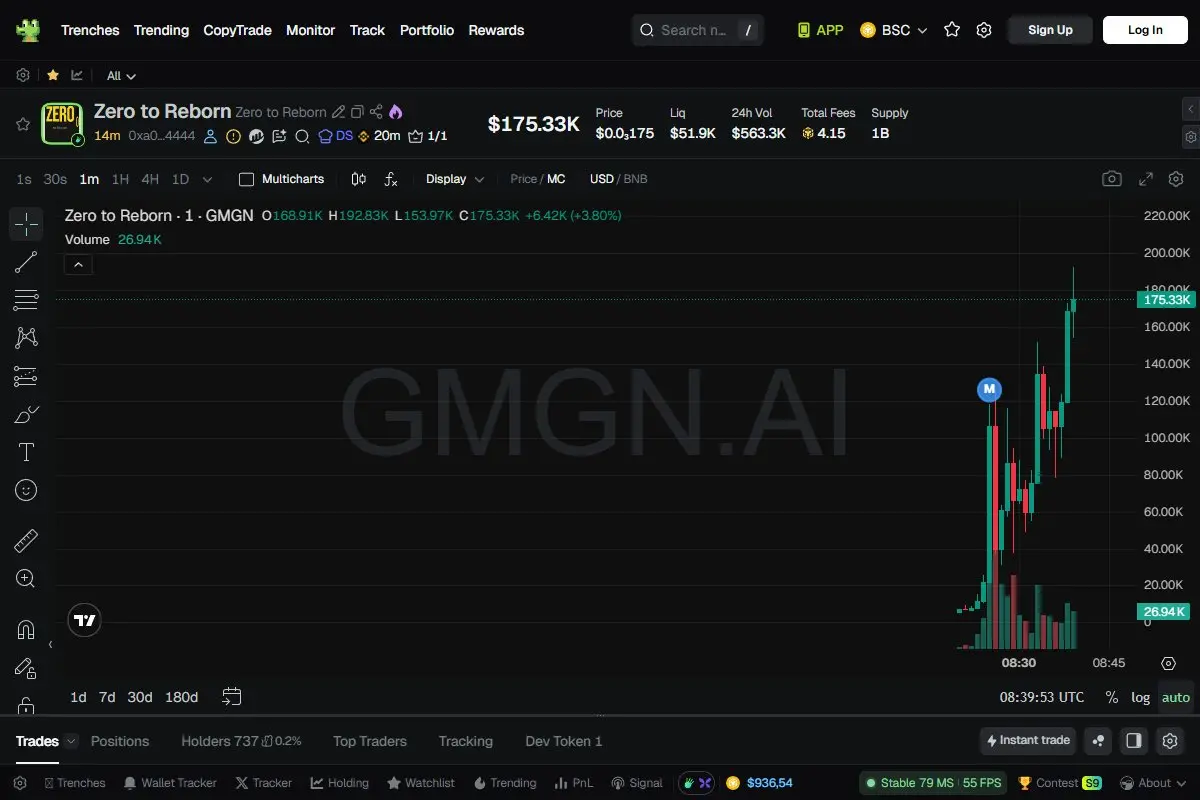This screenshot has height=800, width=1200.
Task: Select the brush drawing tool
Action: click(x=26, y=414)
